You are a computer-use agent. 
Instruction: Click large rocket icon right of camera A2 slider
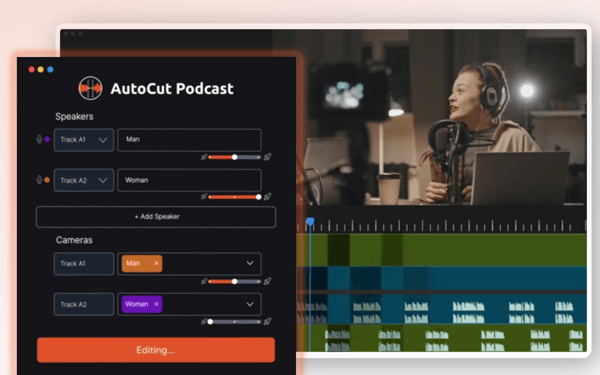[267, 321]
